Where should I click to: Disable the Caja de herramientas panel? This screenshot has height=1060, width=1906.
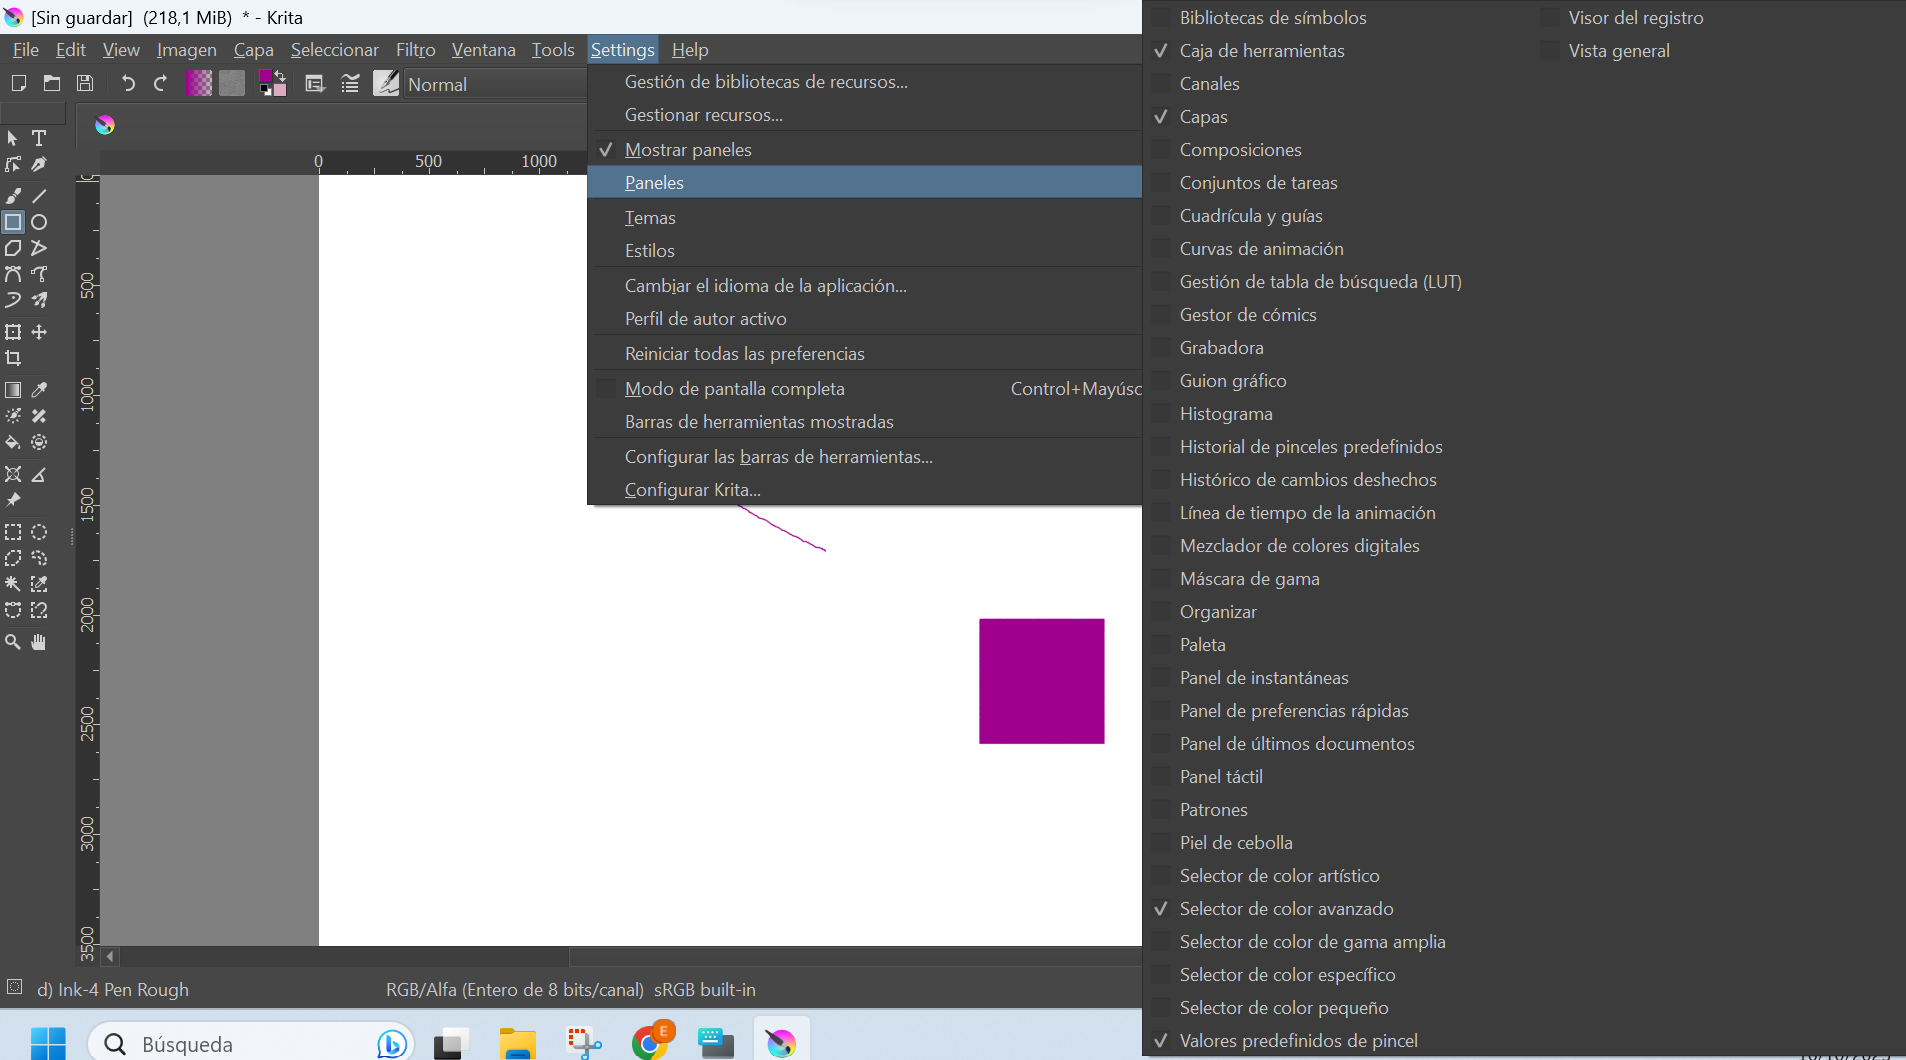point(1161,51)
